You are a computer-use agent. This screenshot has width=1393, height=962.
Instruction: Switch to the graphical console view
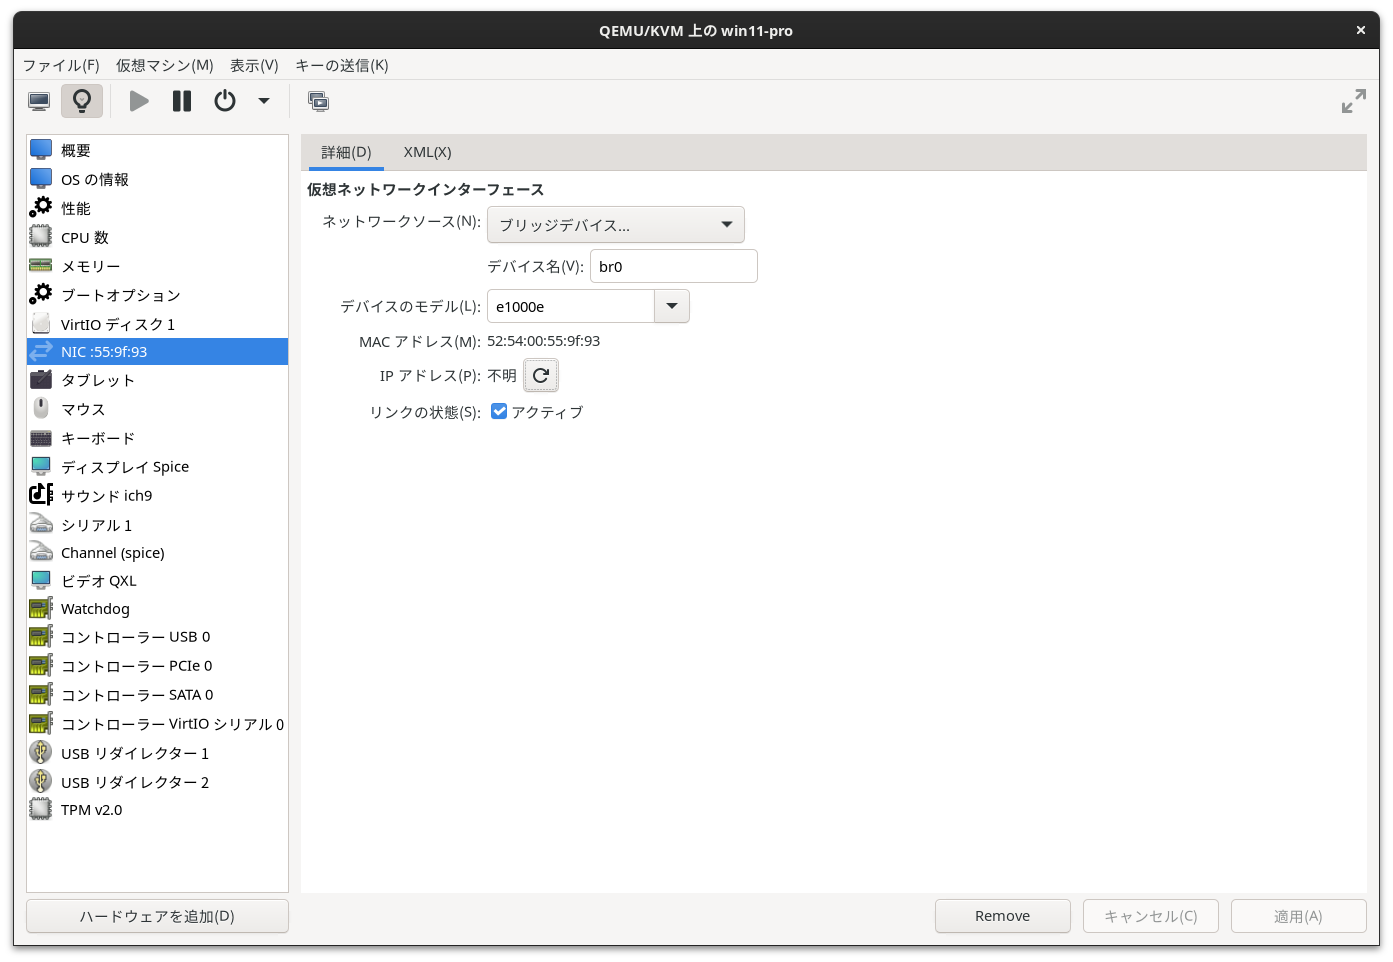click(39, 100)
